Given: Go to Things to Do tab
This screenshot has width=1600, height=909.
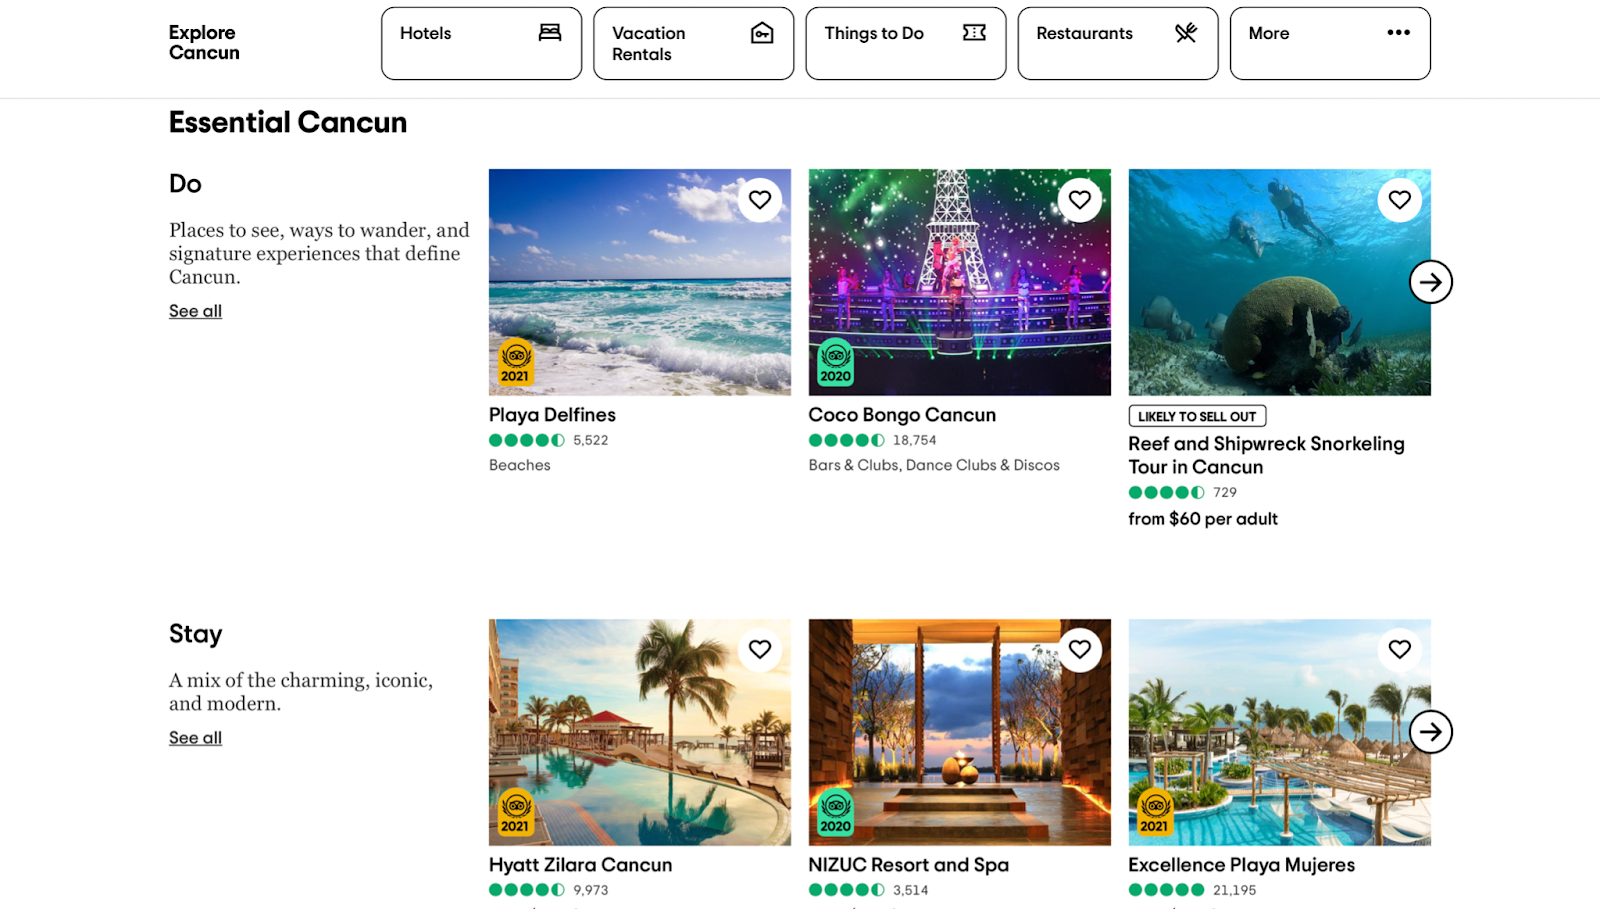Looking at the screenshot, I should (905, 43).
